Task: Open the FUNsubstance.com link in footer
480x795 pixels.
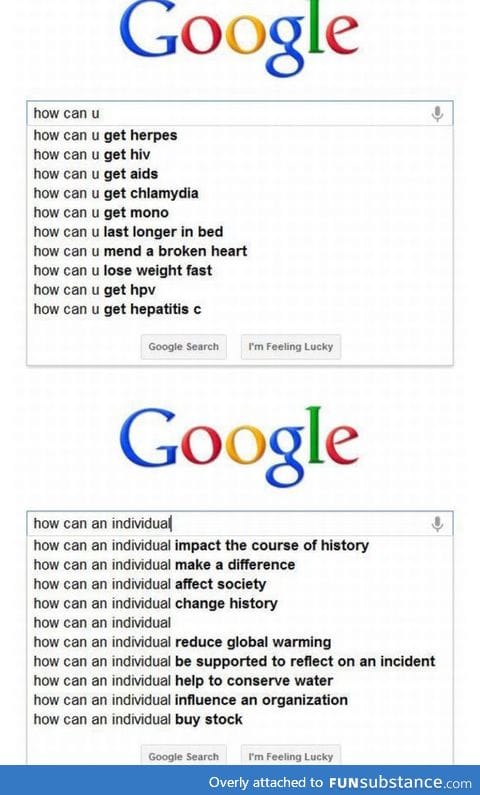Action: click(400, 782)
